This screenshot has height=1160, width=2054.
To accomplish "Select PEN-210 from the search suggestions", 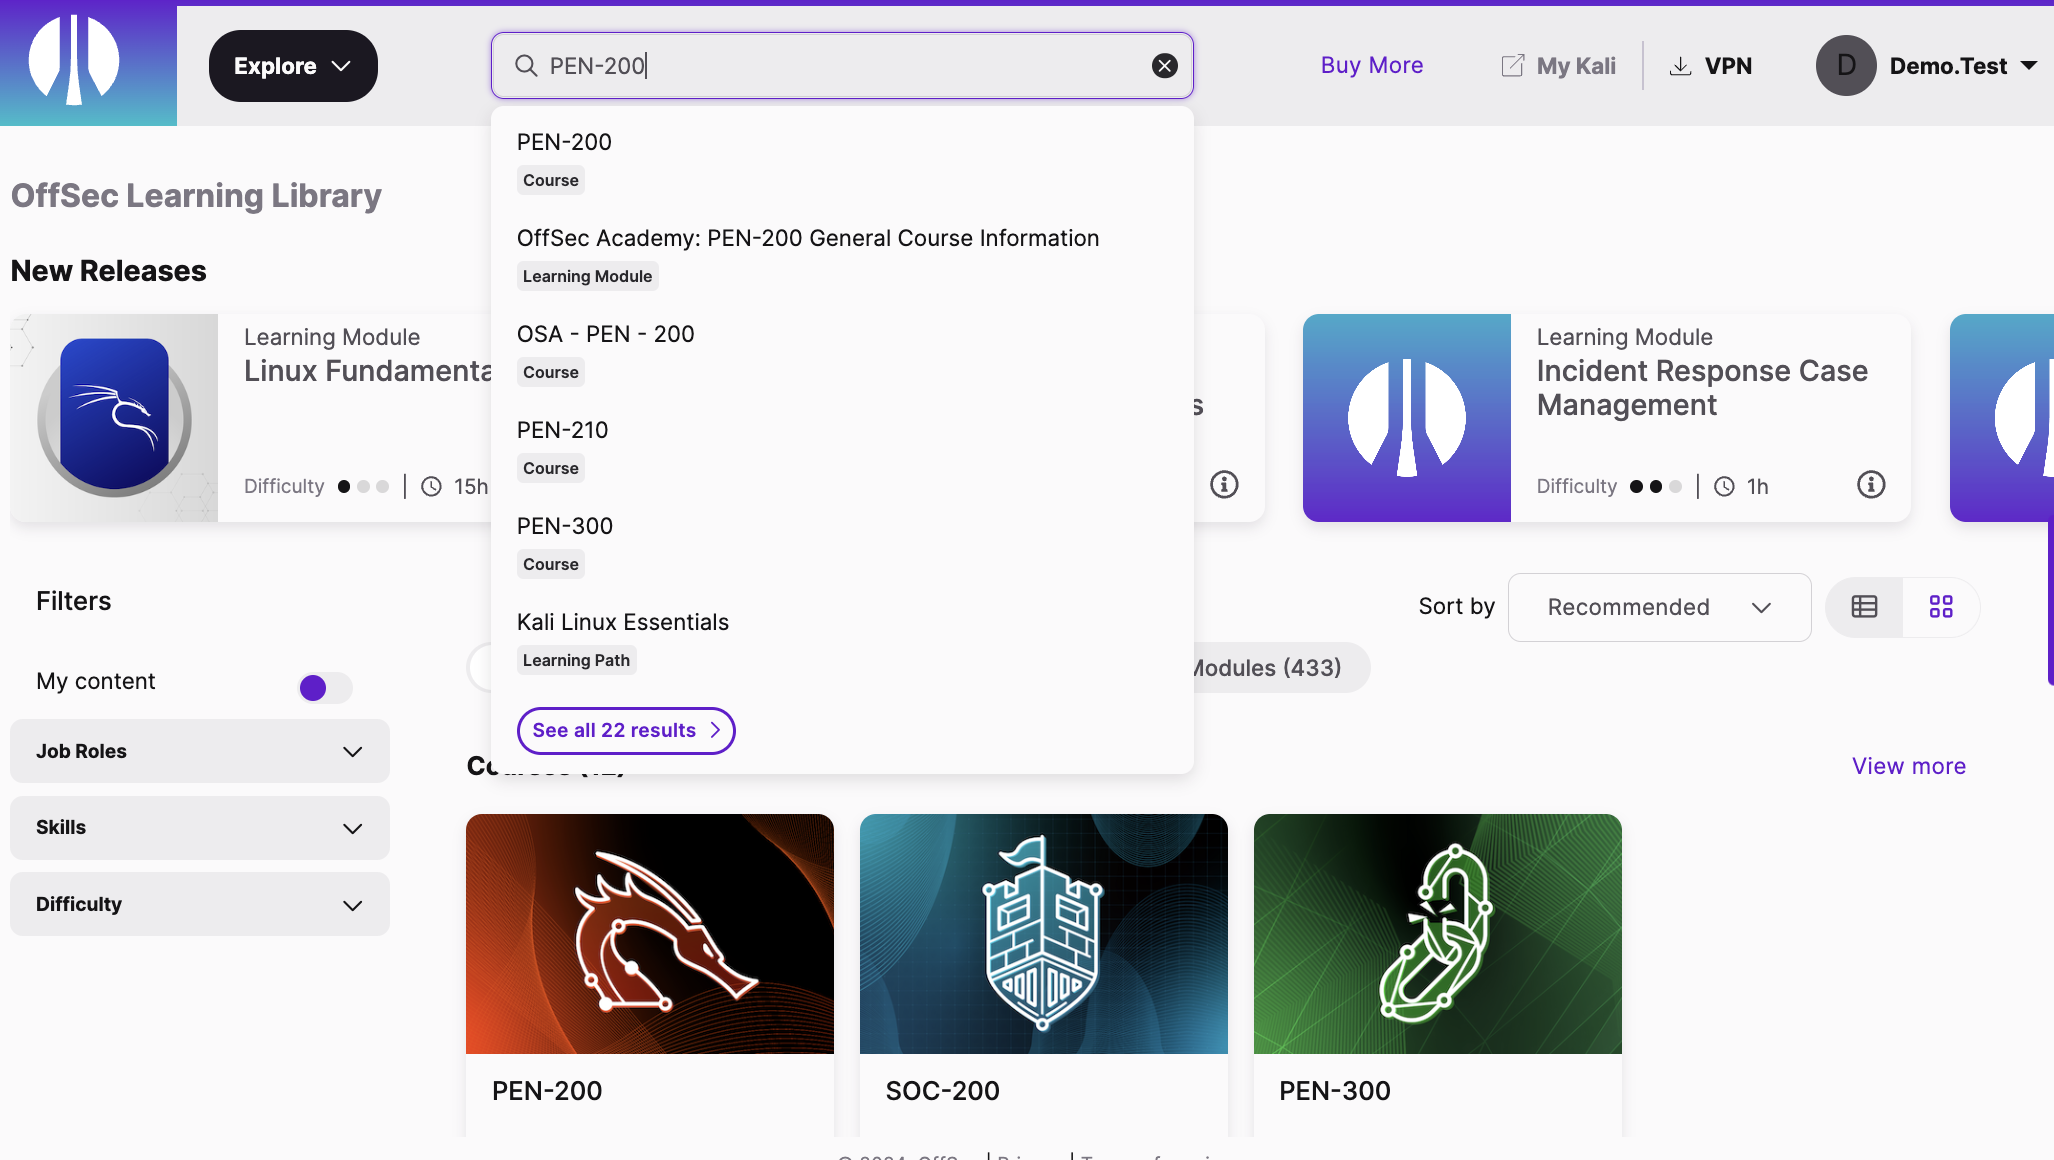I will pos(562,430).
